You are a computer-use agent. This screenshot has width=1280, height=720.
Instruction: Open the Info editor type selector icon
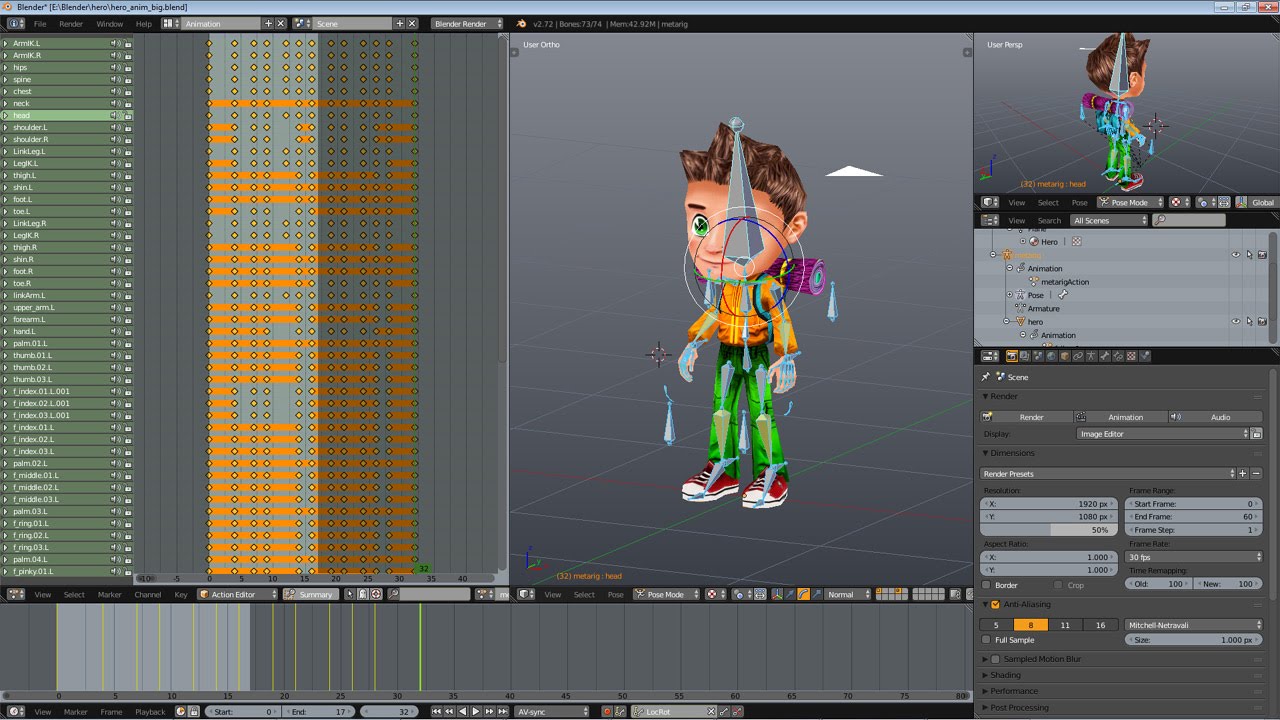[x=16, y=23]
